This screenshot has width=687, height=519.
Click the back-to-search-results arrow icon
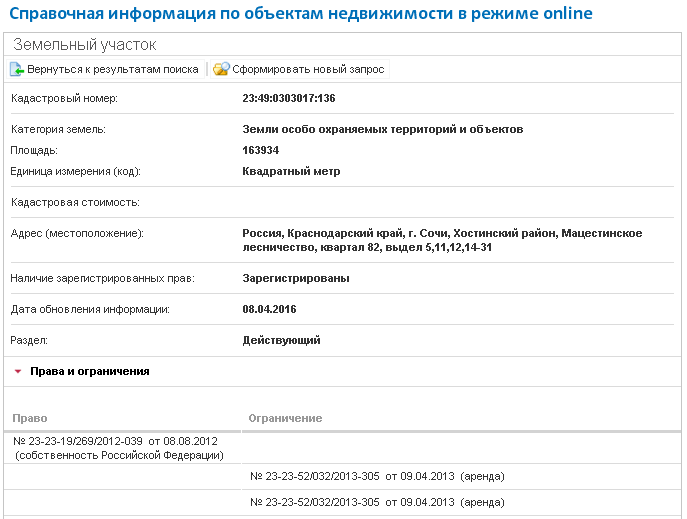click(17, 69)
